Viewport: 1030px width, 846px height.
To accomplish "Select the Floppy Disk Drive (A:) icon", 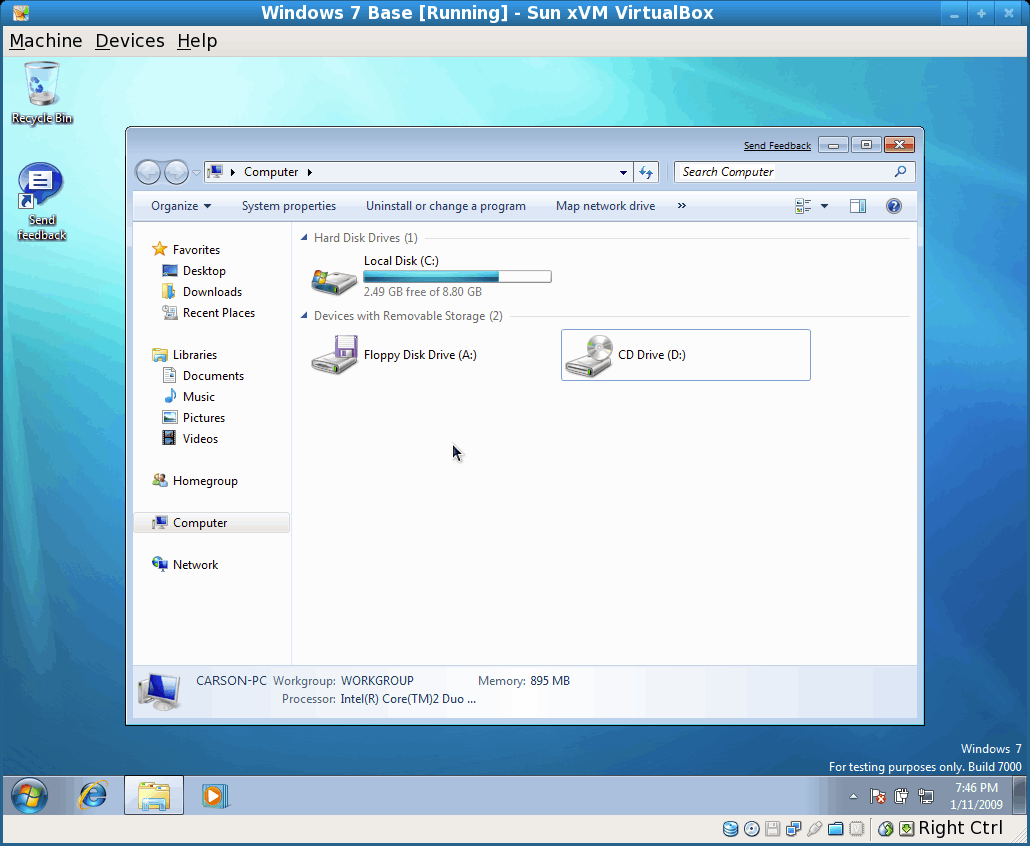I will pyautogui.click(x=334, y=355).
